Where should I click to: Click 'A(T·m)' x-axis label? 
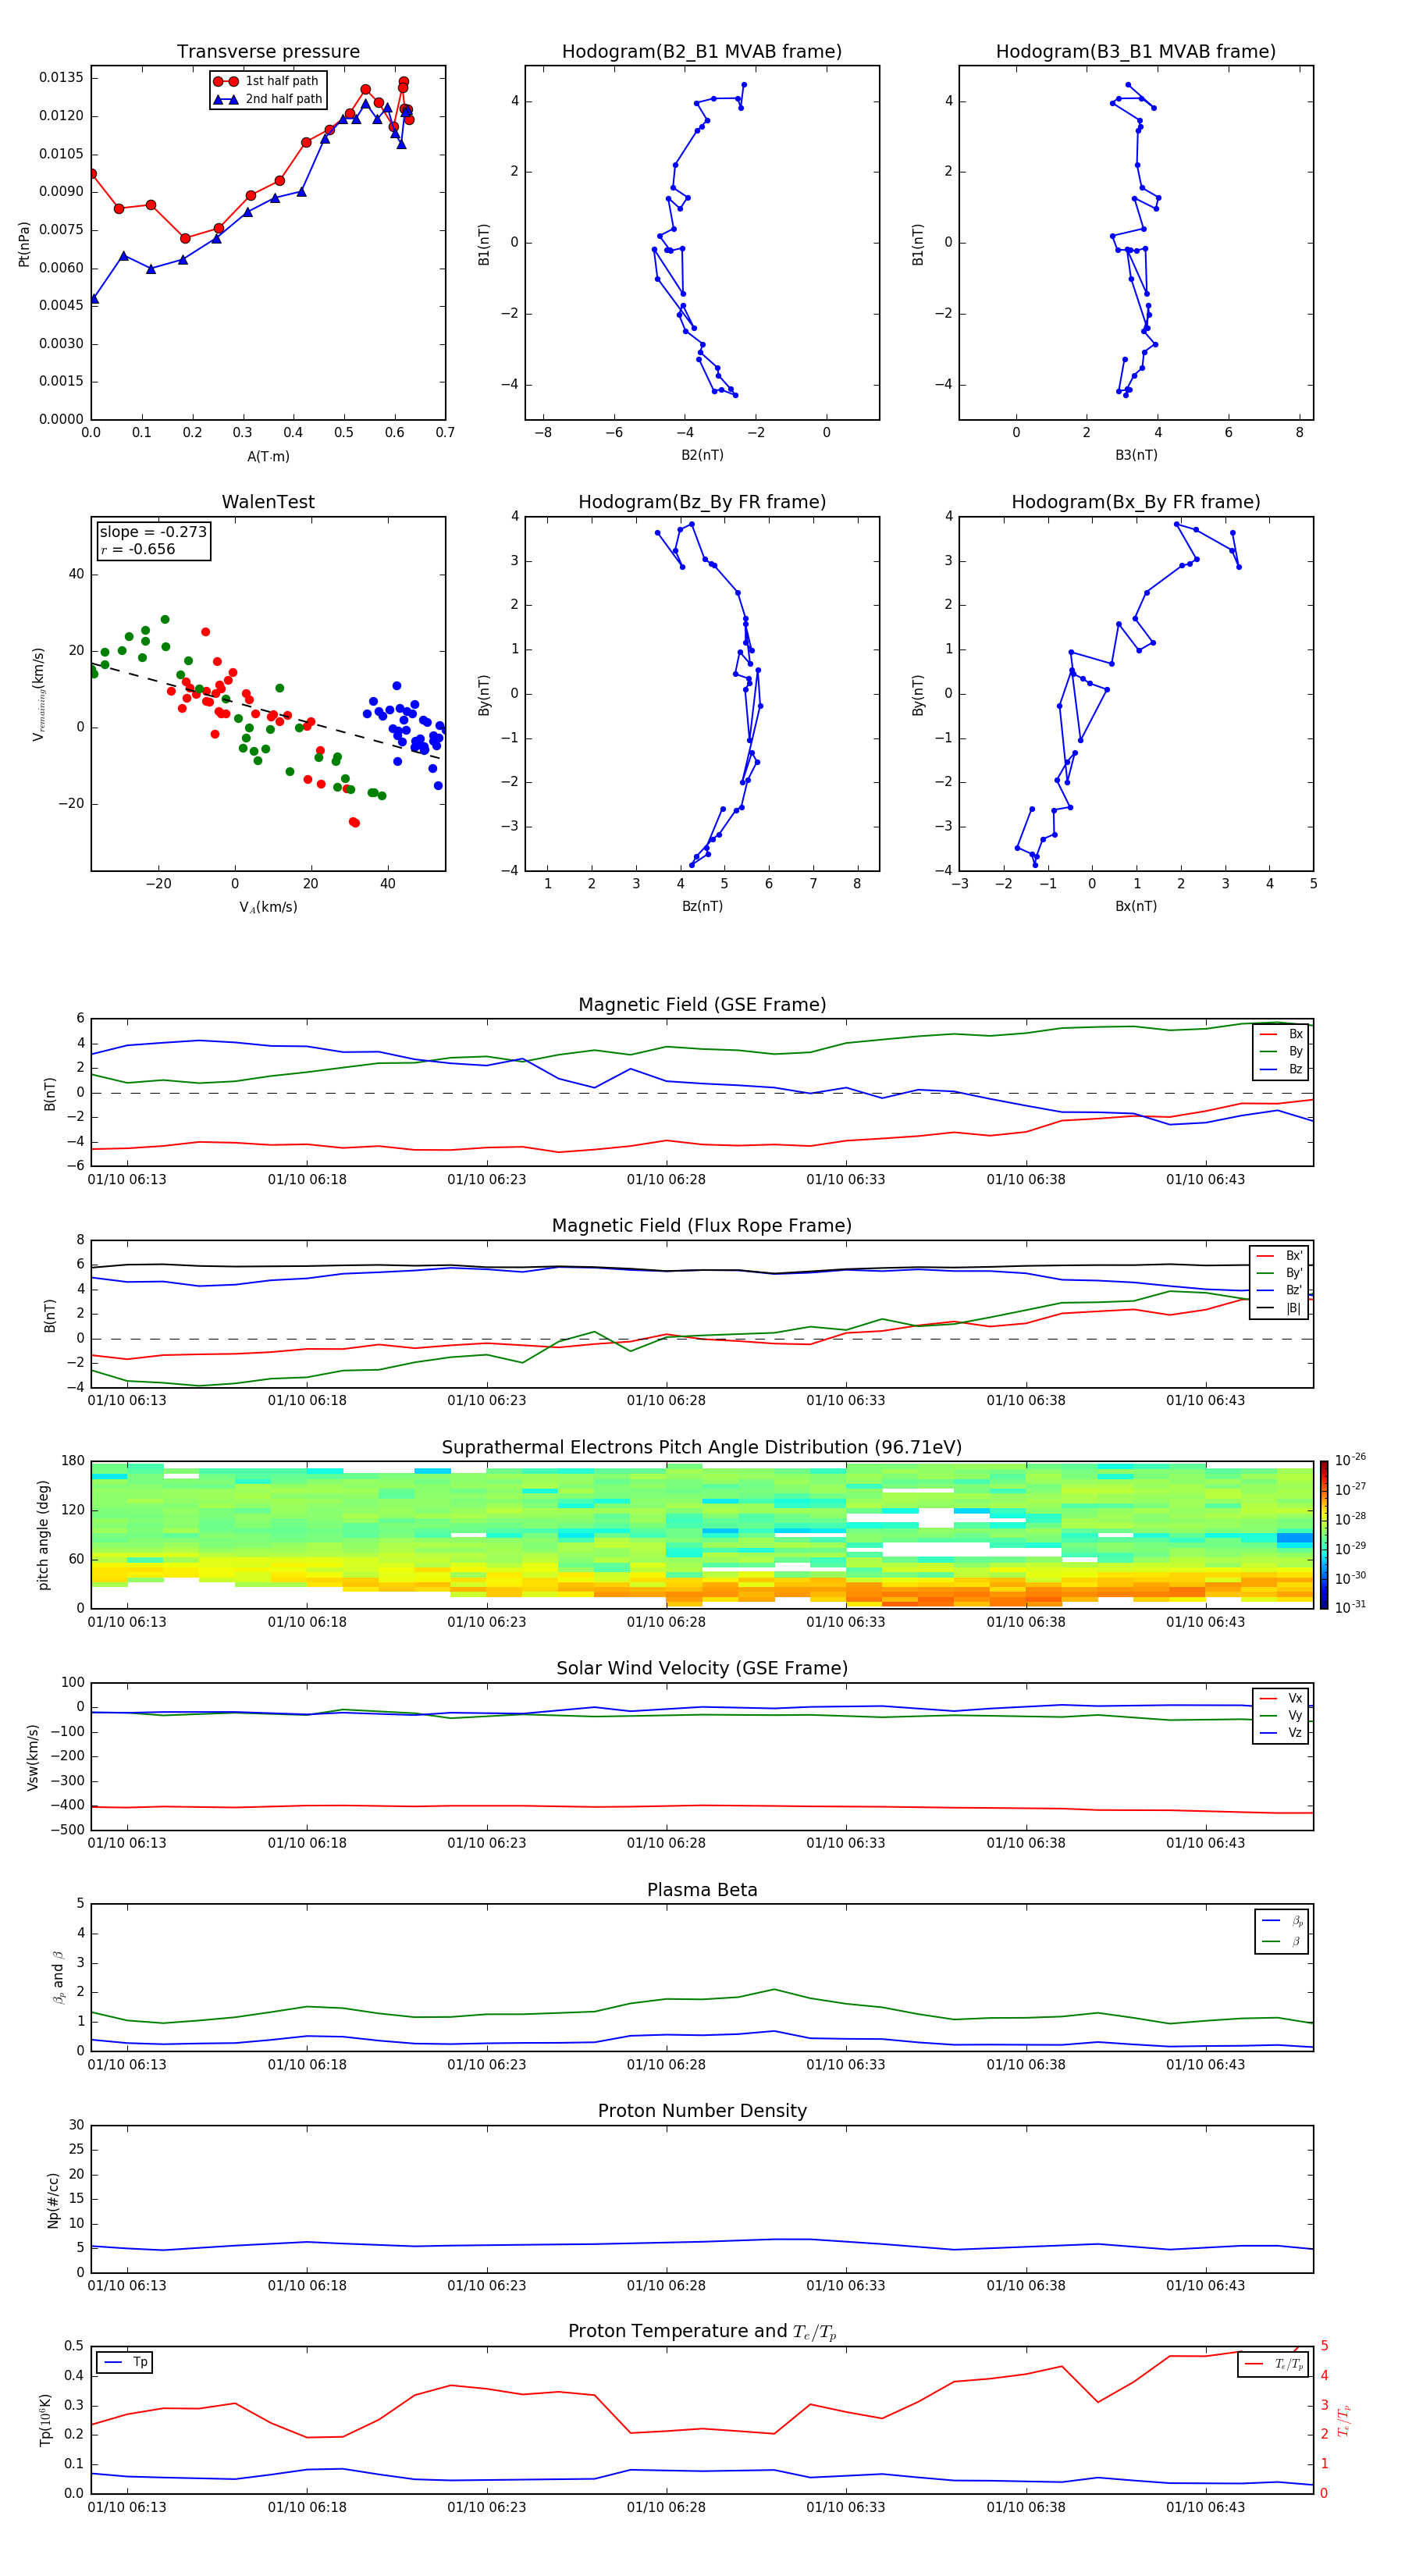(268, 457)
